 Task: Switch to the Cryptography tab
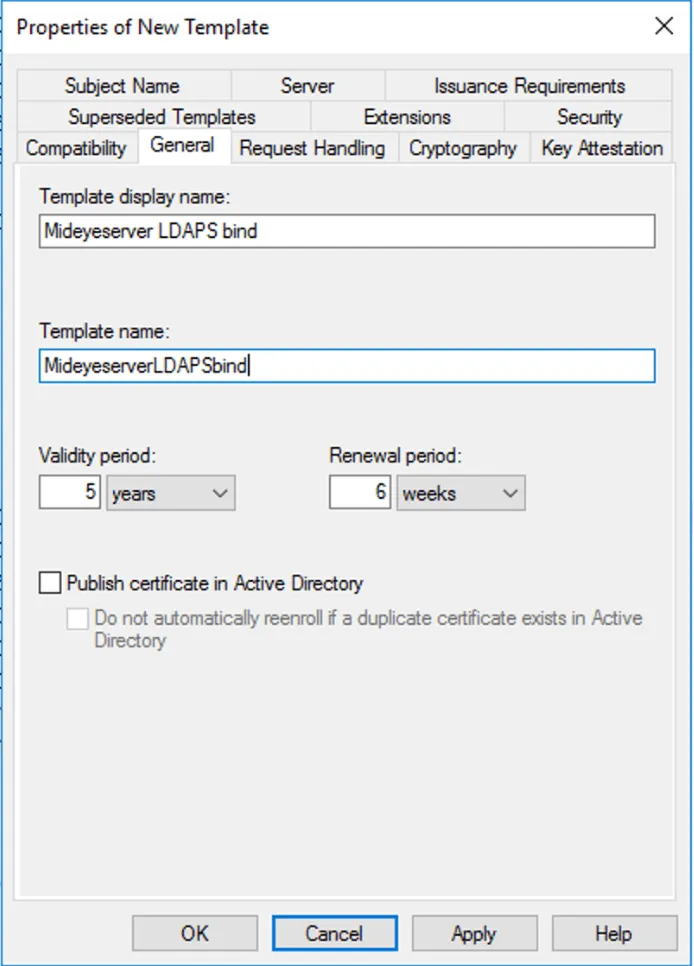tap(462, 147)
